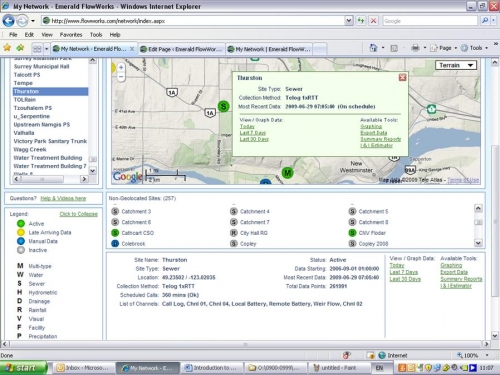Click Last 7 Days link in popup
Viewport: 500px width, 375px height.
(253, 133)
